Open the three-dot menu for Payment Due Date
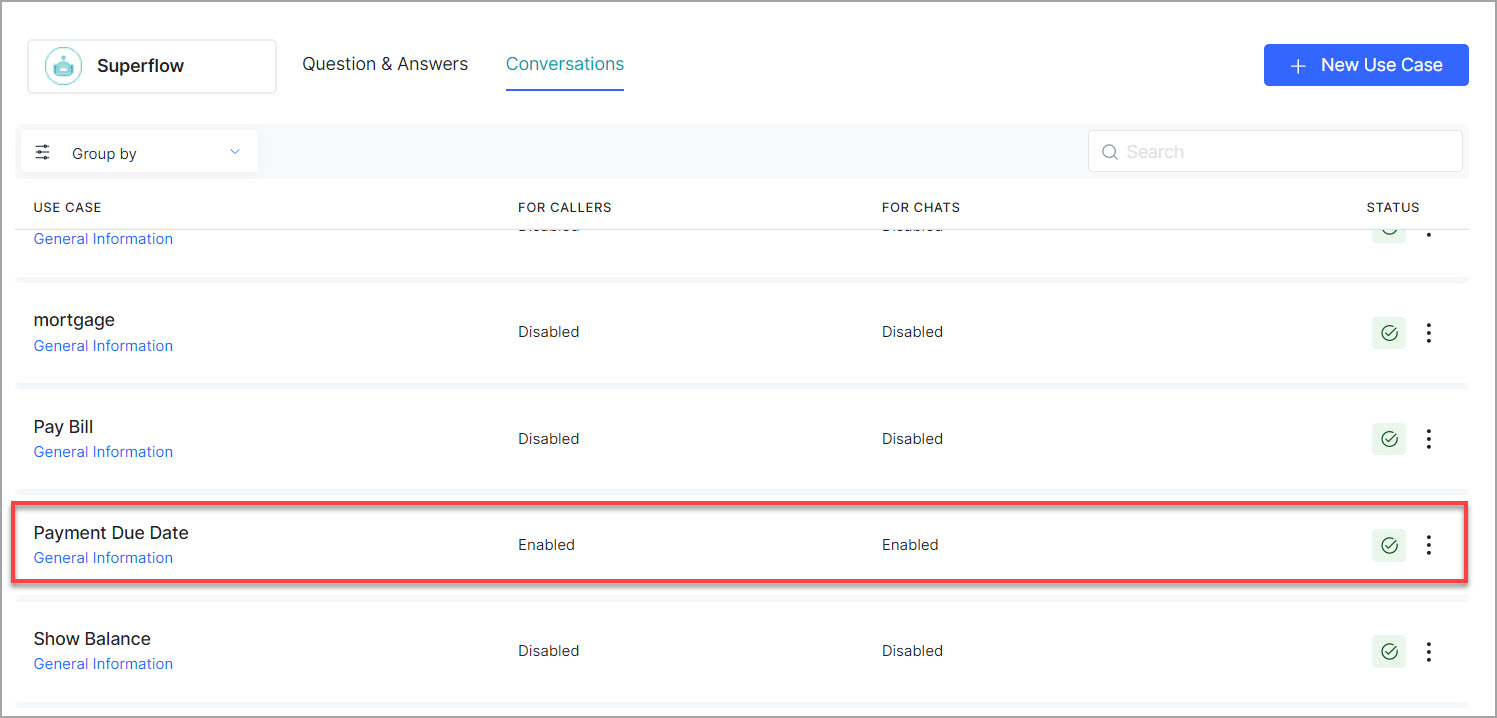 pos(1429,545)
